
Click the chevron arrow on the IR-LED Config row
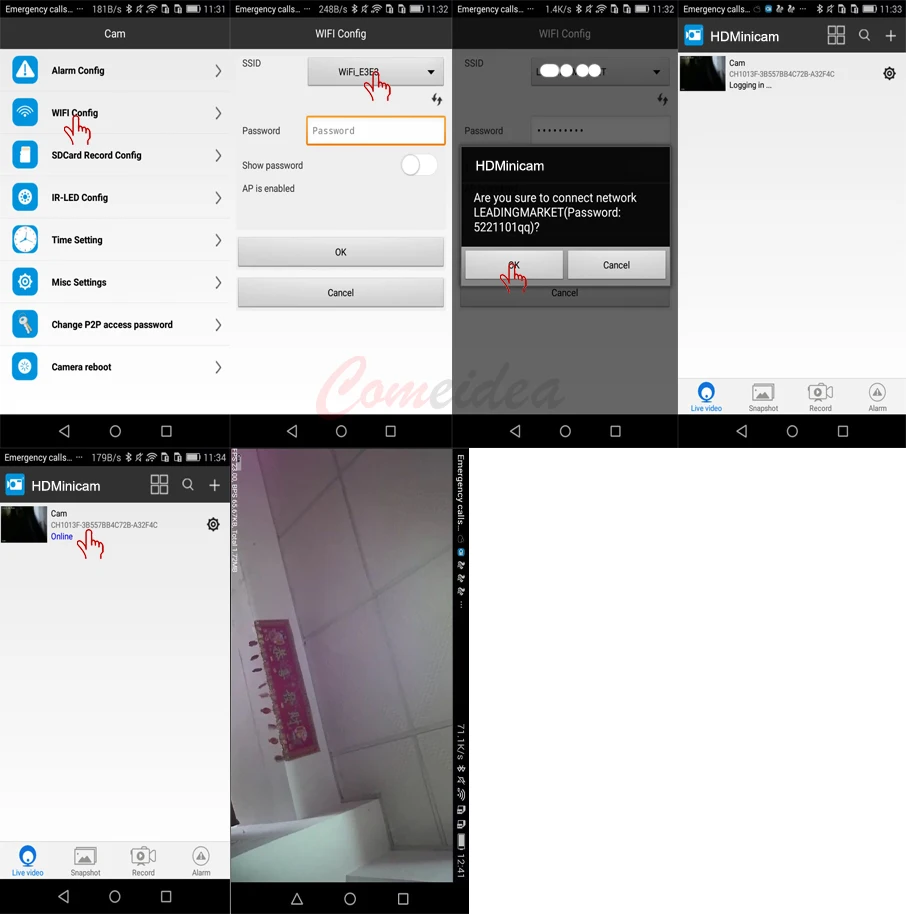(x=218, y=198)
